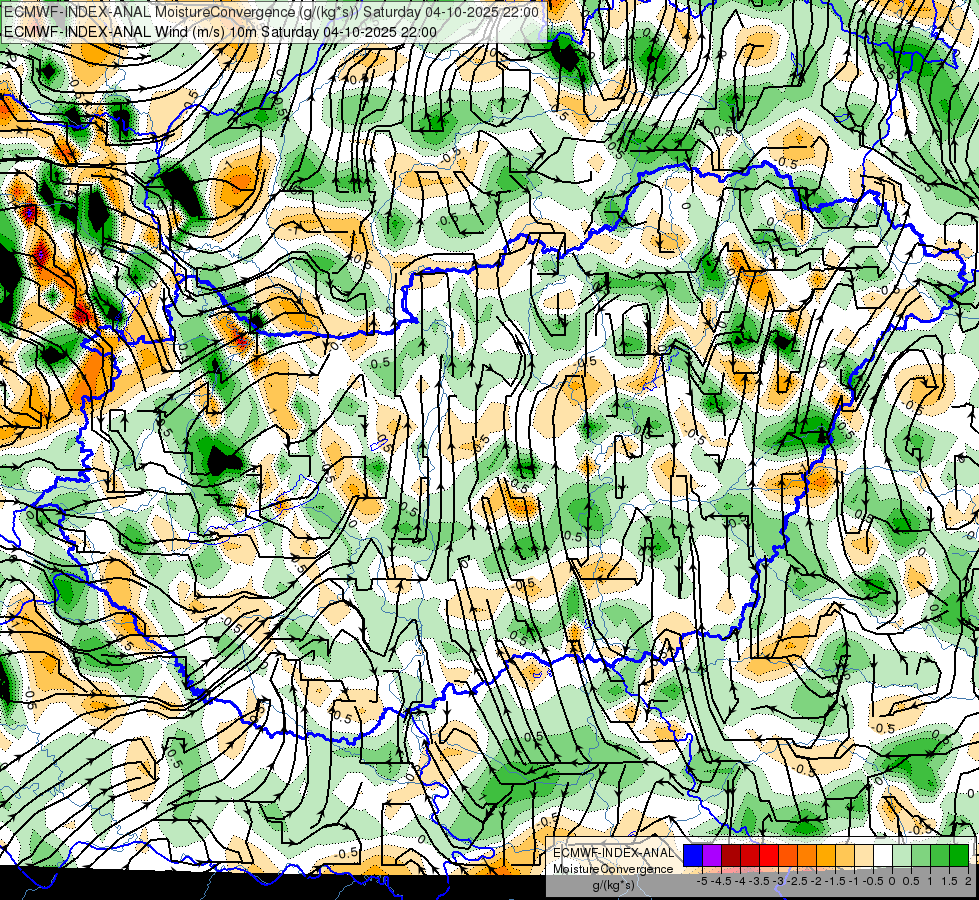Click the dark red swatch between -4.5 and -4
This screenshot has width=979, height=900.
pos(731,856)
